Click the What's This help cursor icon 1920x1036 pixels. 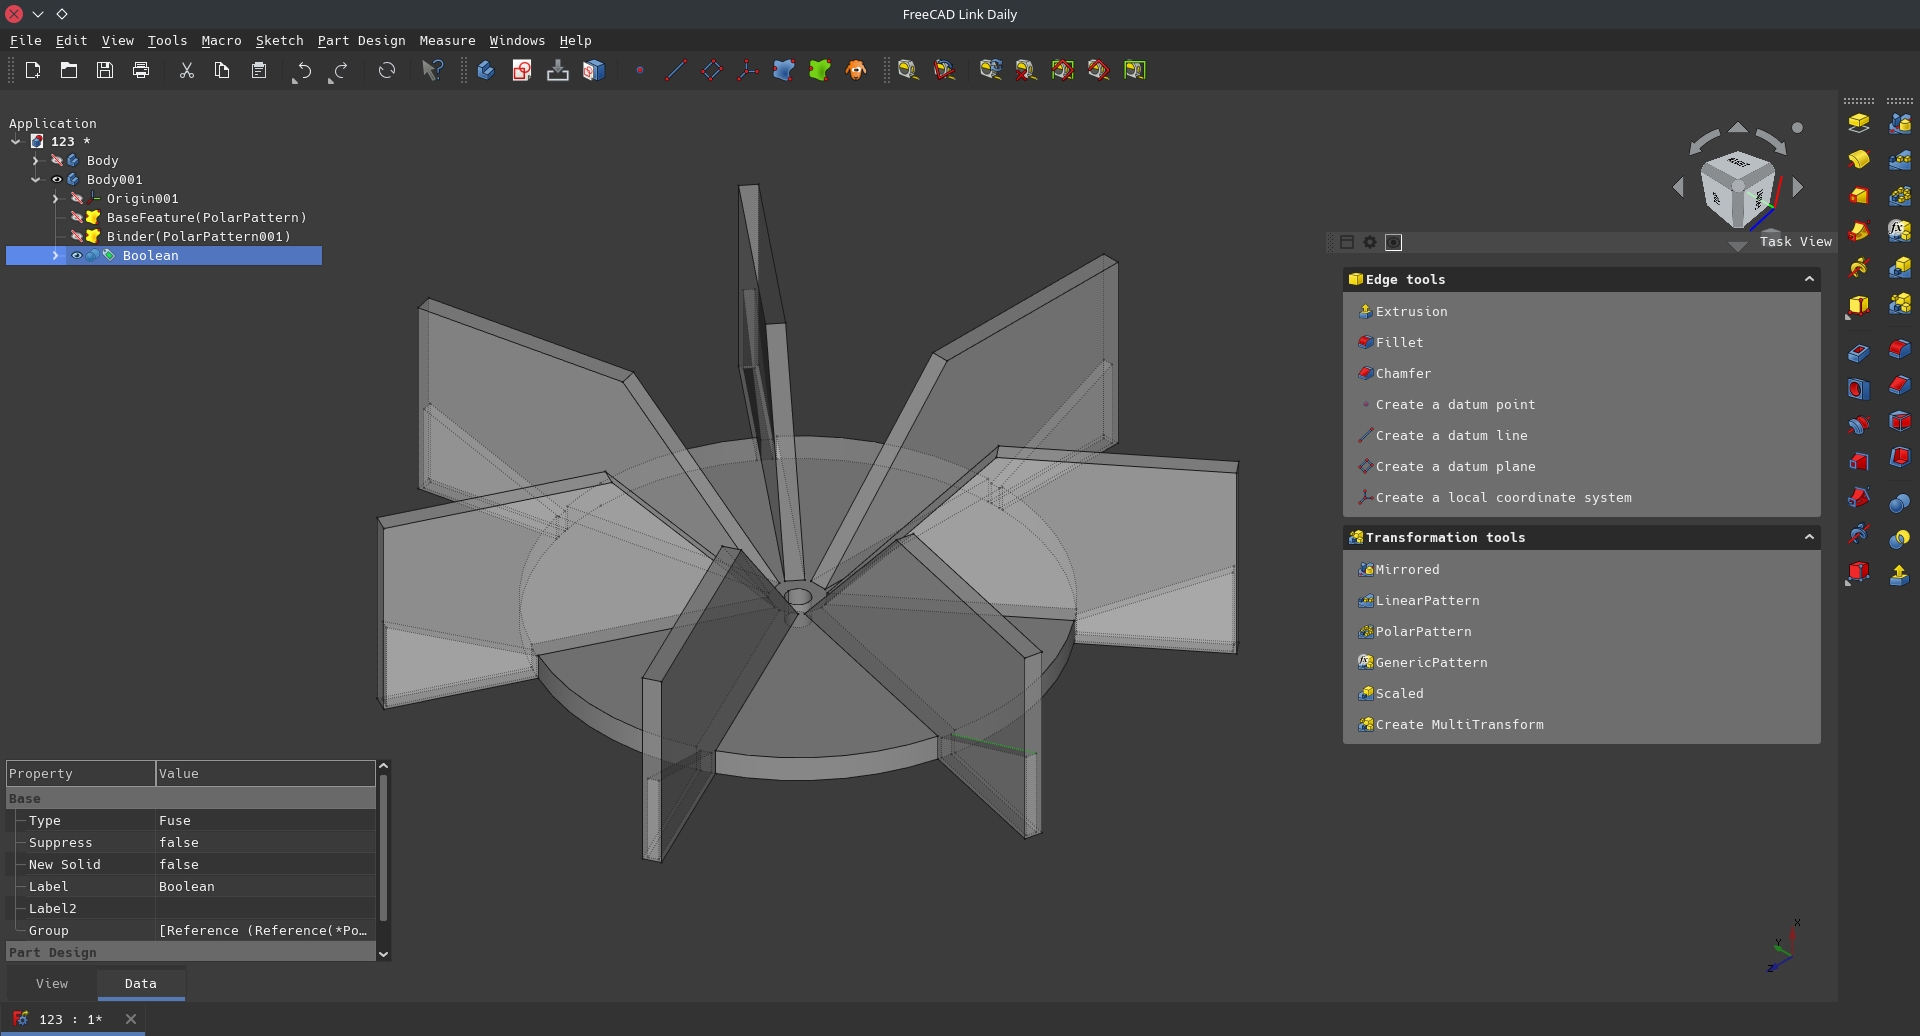pos(432,70)
